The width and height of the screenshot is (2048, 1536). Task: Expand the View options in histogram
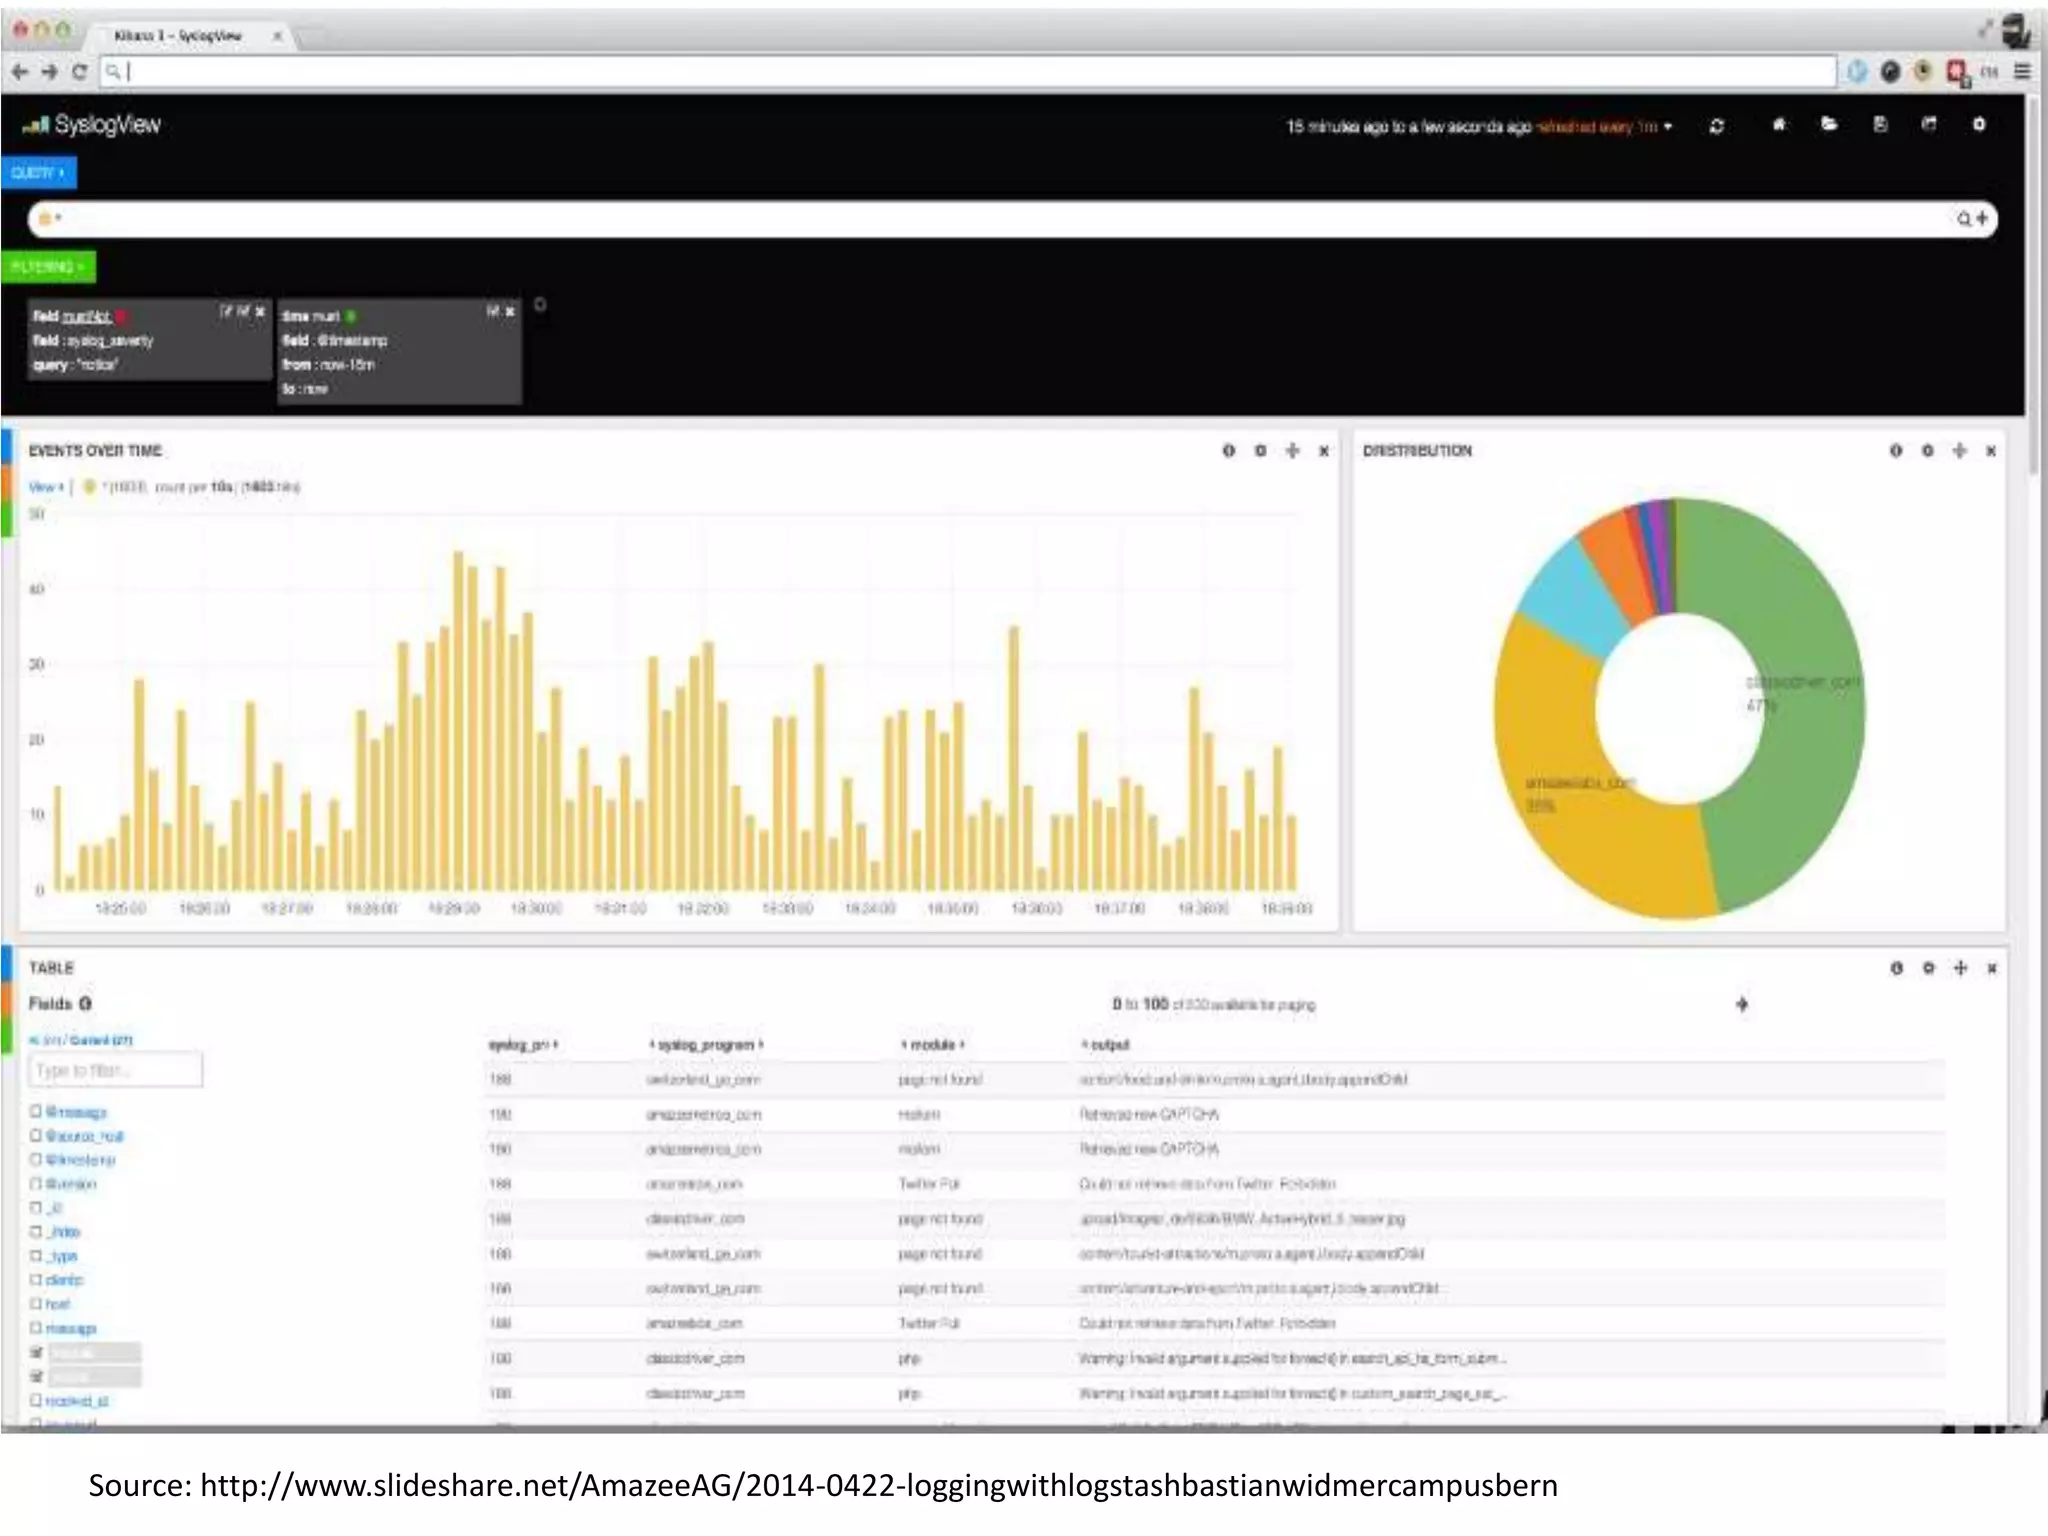pos(46,487)
